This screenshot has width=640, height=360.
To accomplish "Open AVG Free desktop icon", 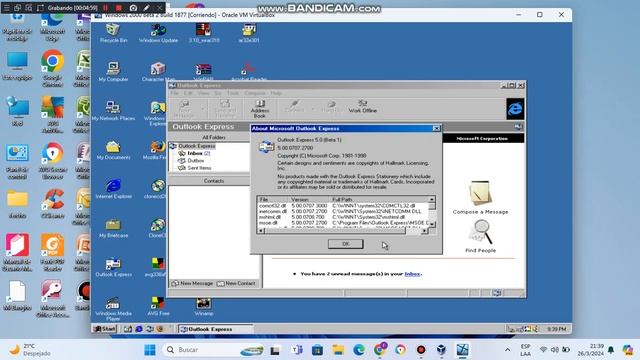I will [158, 306].
